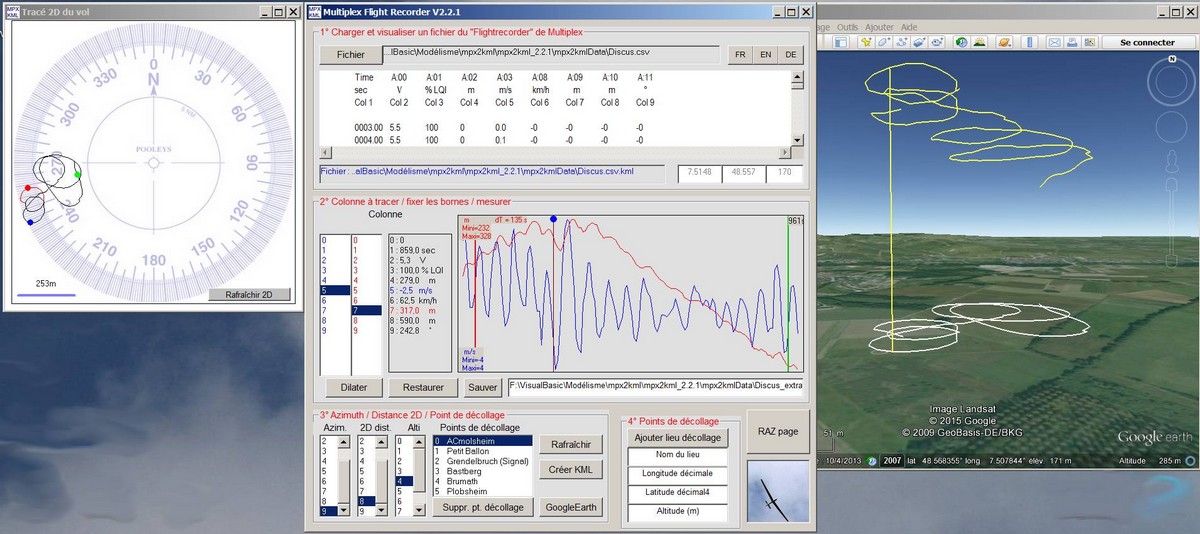Click the 2007 date label in Google Earth
Viewport: 1200px width, 534px height.
pos(890,461)
